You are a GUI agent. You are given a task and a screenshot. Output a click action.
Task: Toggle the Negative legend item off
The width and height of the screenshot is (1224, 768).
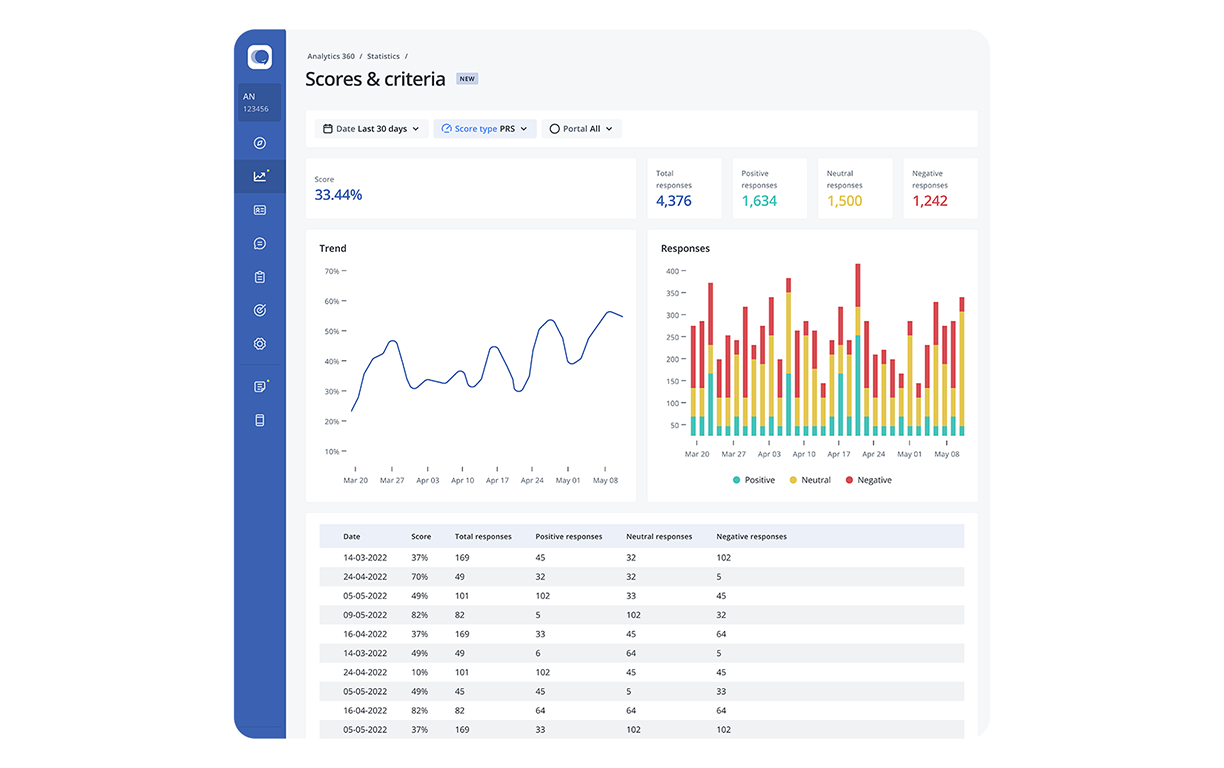[x=866, y=480]
